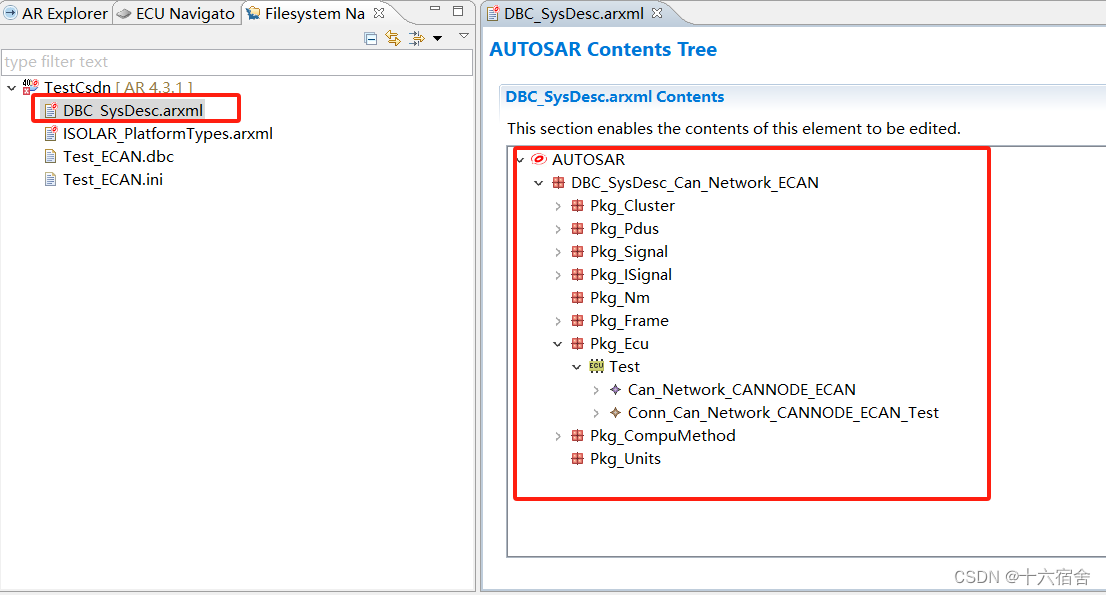
Task: Expand Conn_Can_Network_CANNODE_ECAN_Test connector node
Action: point(596,414)
